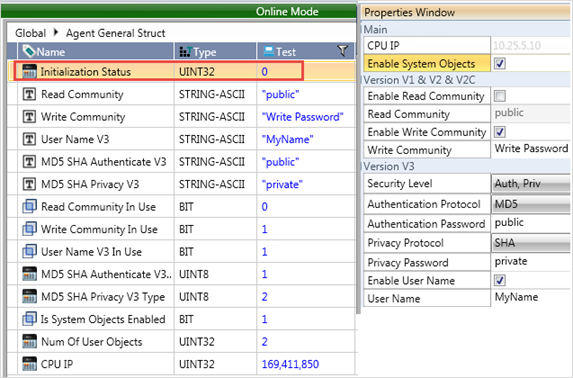This screenshot has width=573, height=378.
Task: Toggle Enable System Objects checkbox
Action: [500, 64]
